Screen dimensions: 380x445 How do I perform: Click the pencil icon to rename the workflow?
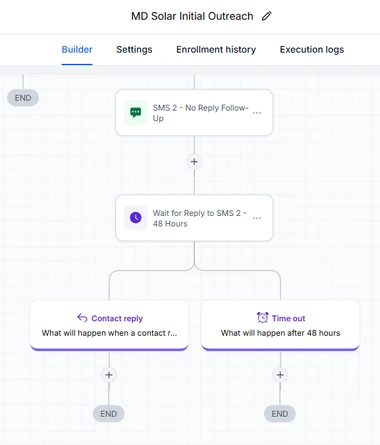[266, 16]
